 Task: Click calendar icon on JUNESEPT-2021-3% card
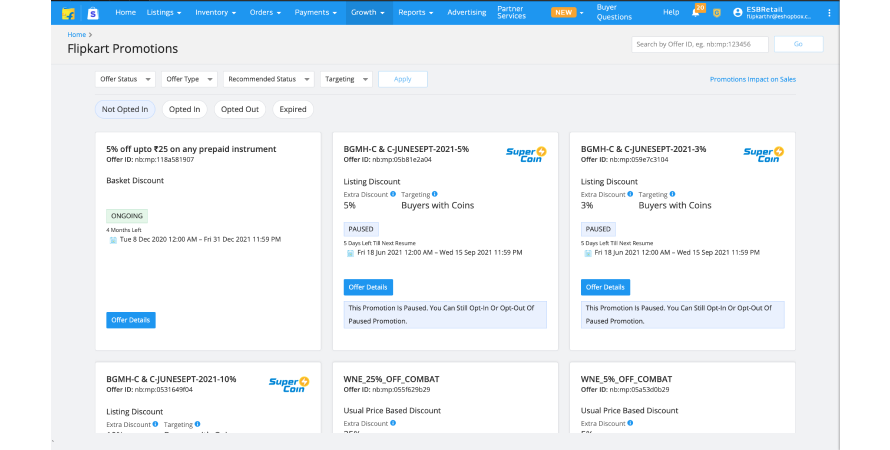click(587, 253)
